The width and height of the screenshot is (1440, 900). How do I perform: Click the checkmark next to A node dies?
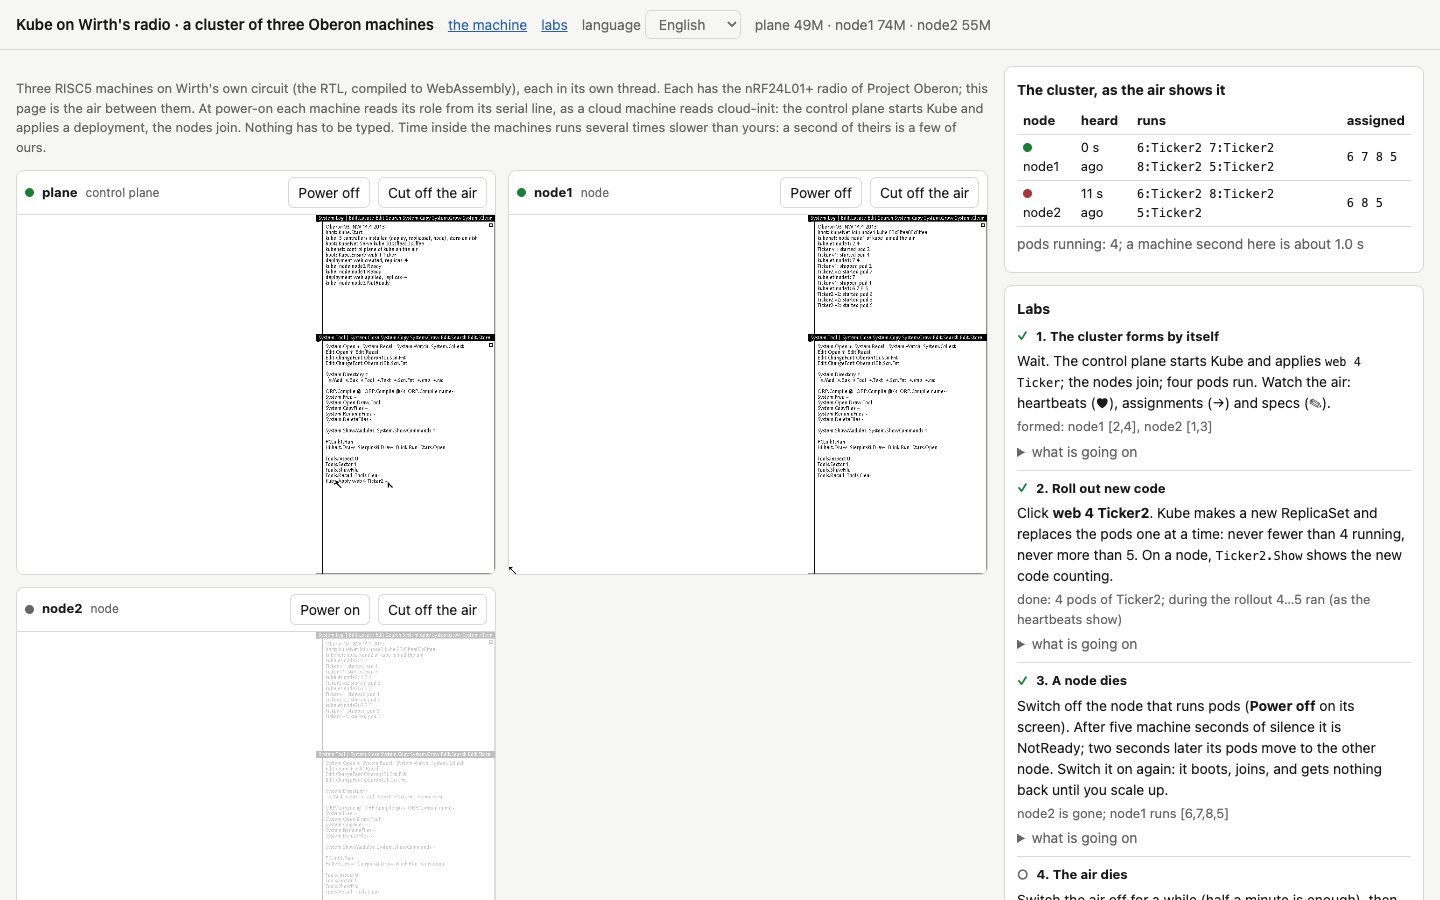click(1022, 680)
